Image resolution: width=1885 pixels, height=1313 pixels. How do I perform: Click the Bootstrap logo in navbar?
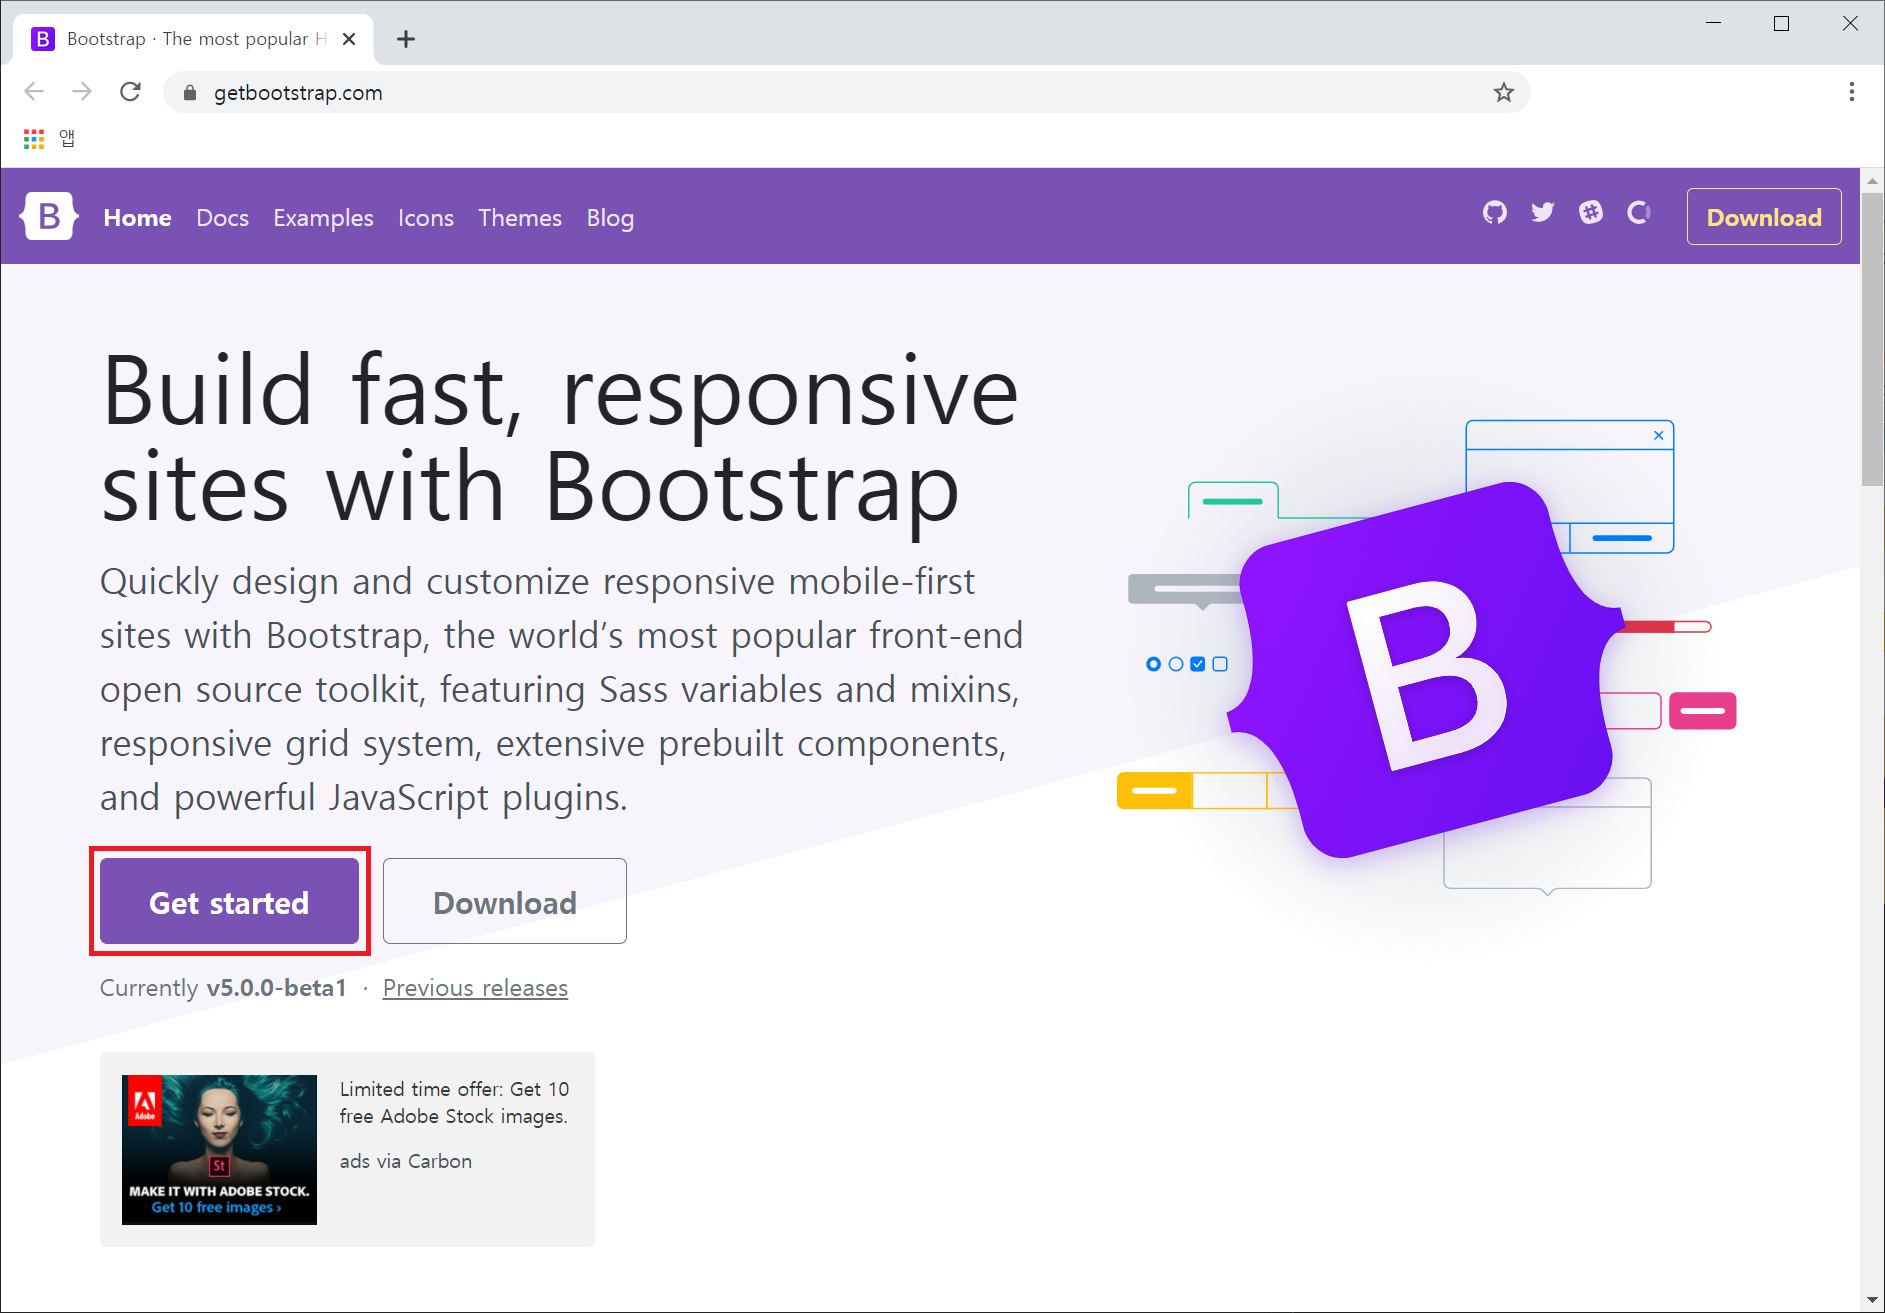coord(49,216)
